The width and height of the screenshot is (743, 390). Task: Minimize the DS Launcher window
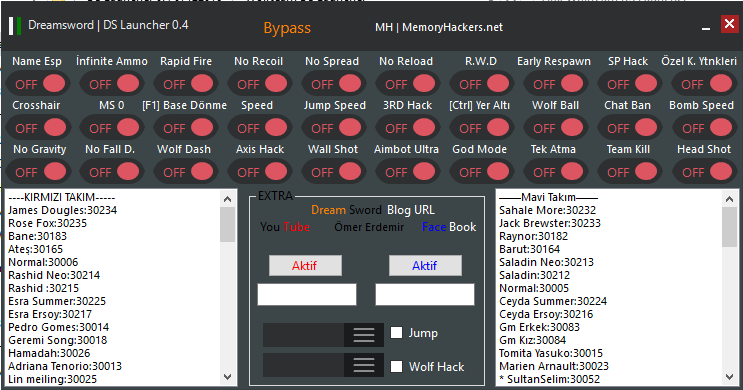706,28
